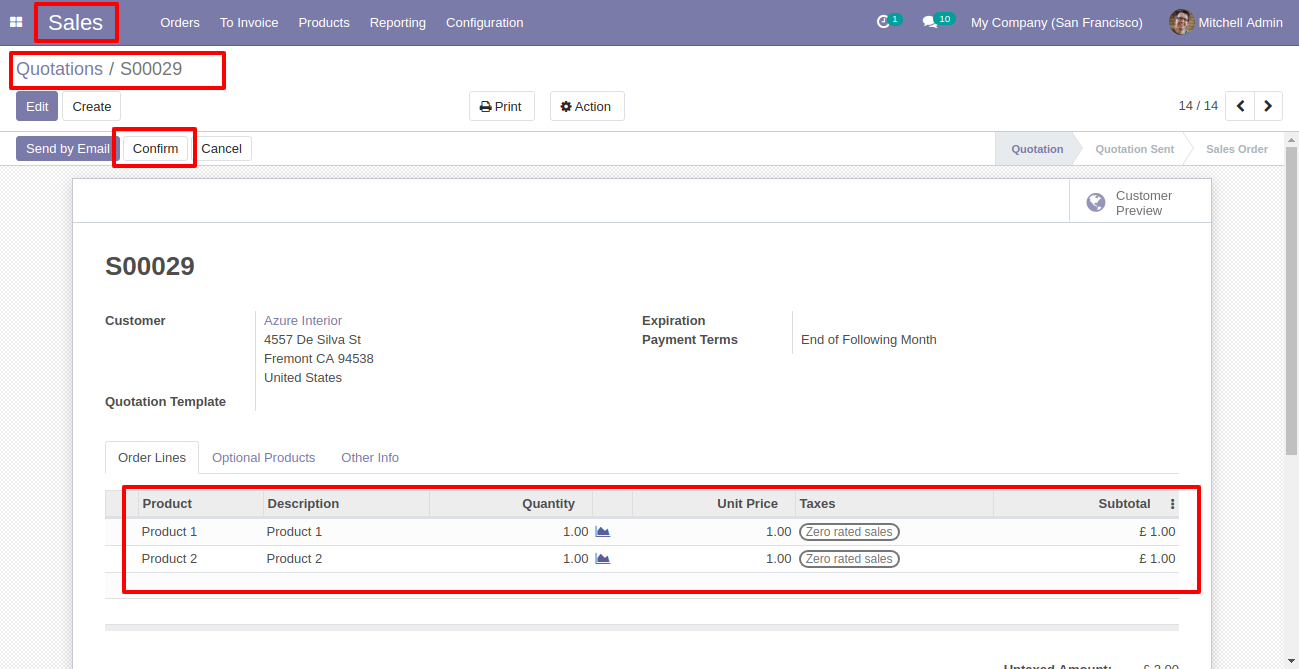
Task: Cancel the quotation
Action: [221, 149]
